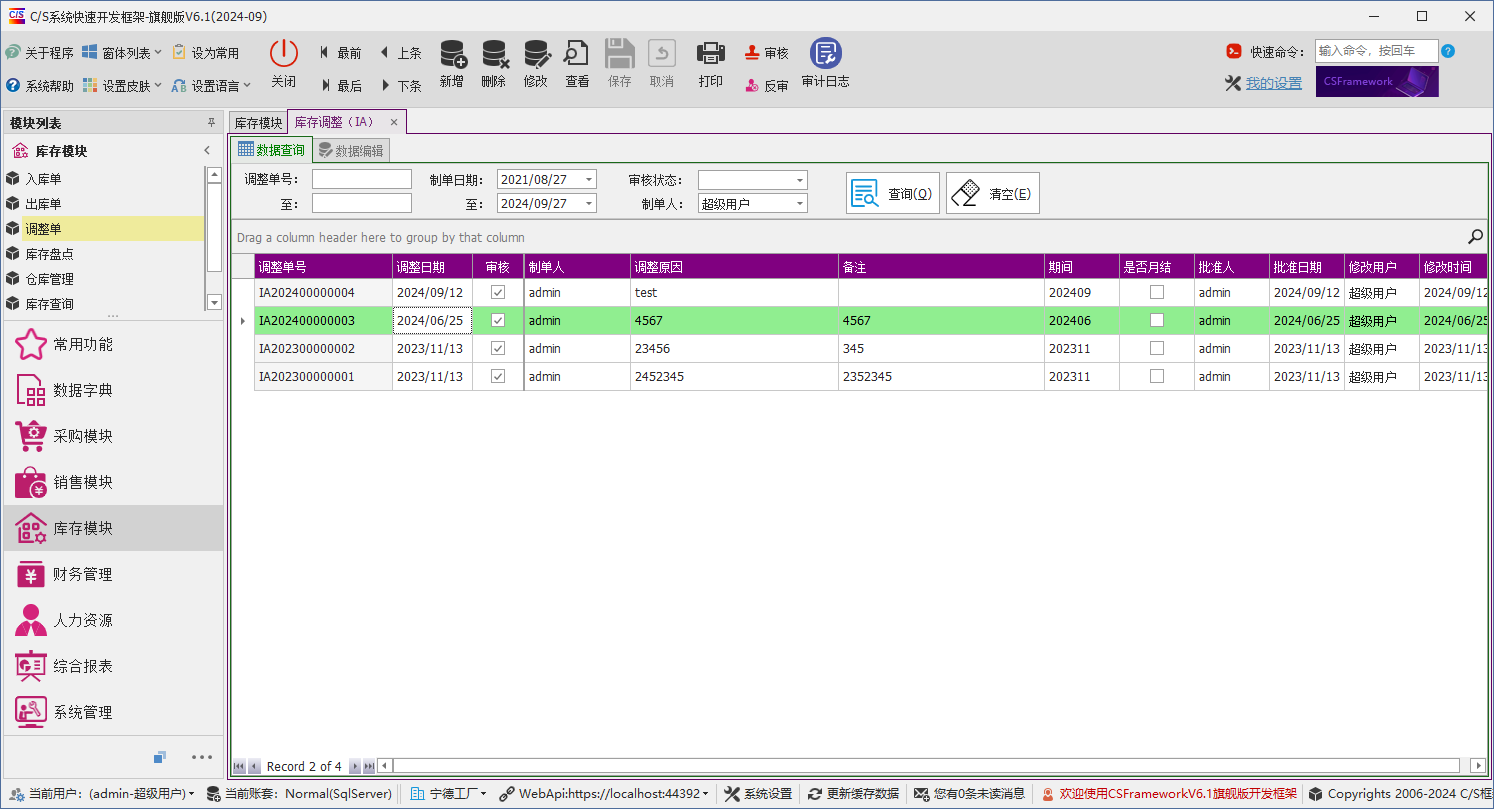
Task: Open 人力资源 module
Action: (x=112, y=620)
